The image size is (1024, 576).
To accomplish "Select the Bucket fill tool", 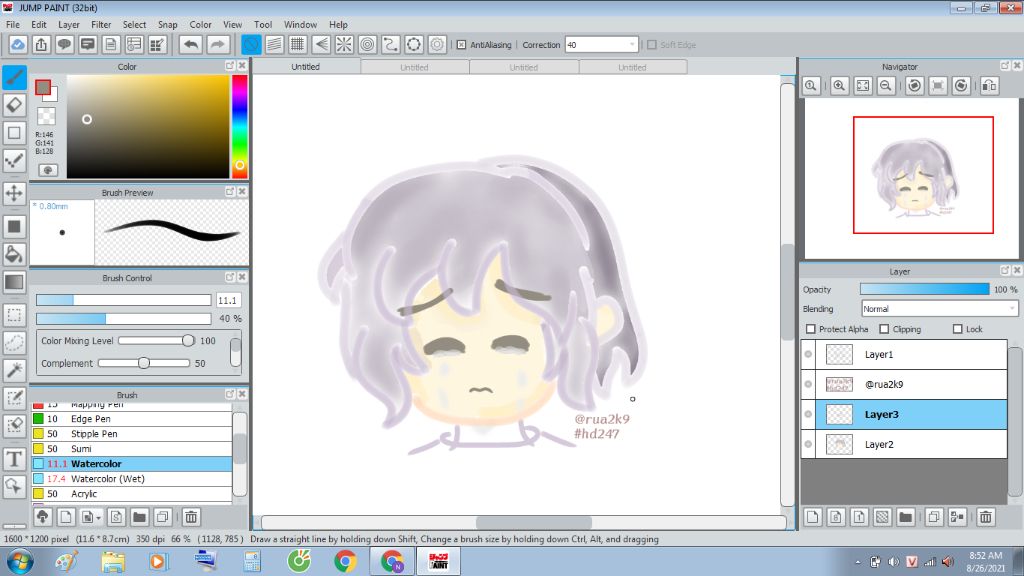I will [x=14, y=254].
